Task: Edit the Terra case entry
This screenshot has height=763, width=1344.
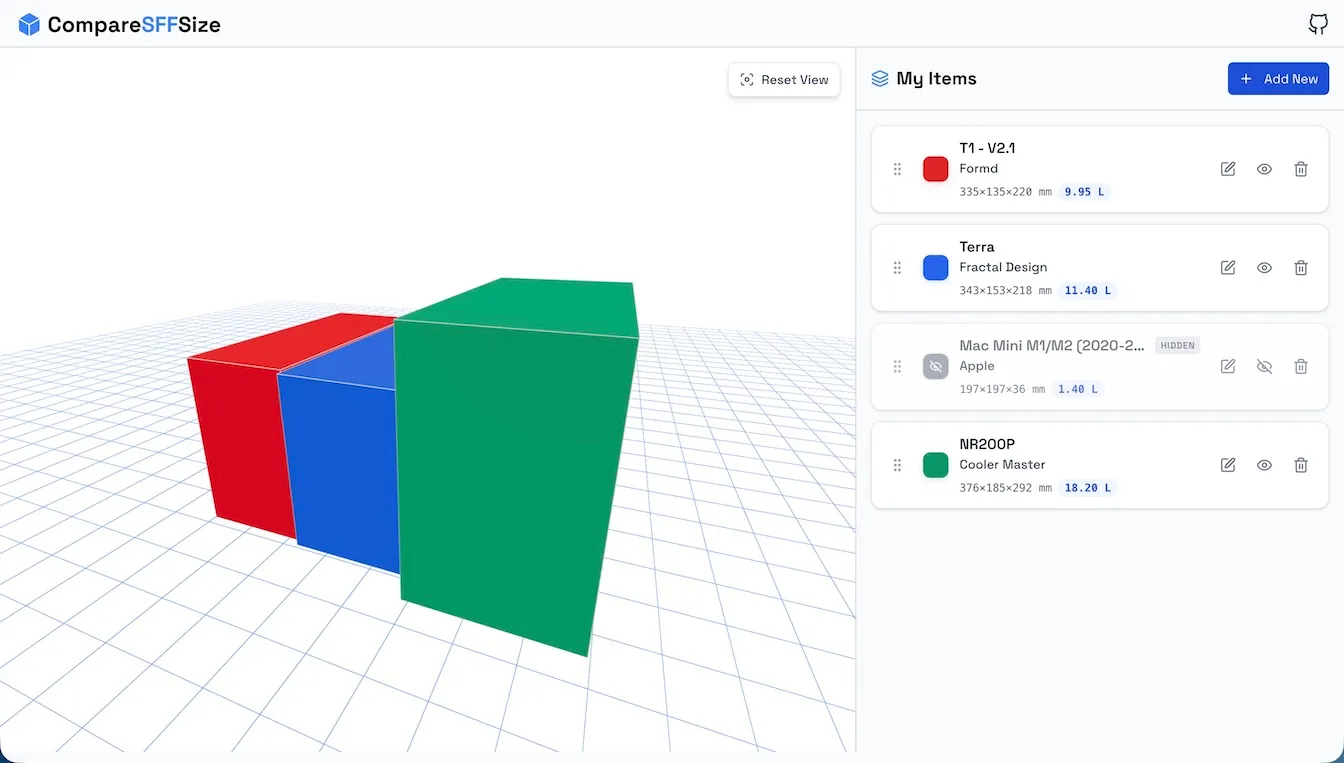Action: pos(1228,268)
